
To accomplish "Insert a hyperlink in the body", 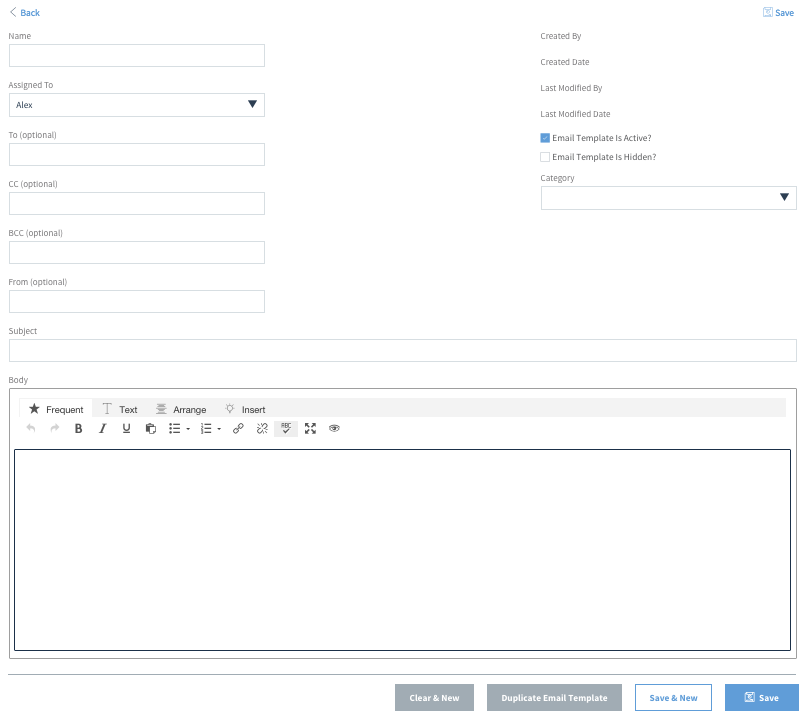I will [237, 428].
